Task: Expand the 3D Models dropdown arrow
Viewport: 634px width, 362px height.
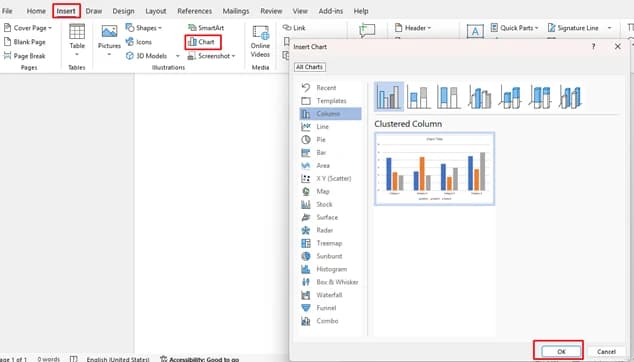Action: [178, 56]
